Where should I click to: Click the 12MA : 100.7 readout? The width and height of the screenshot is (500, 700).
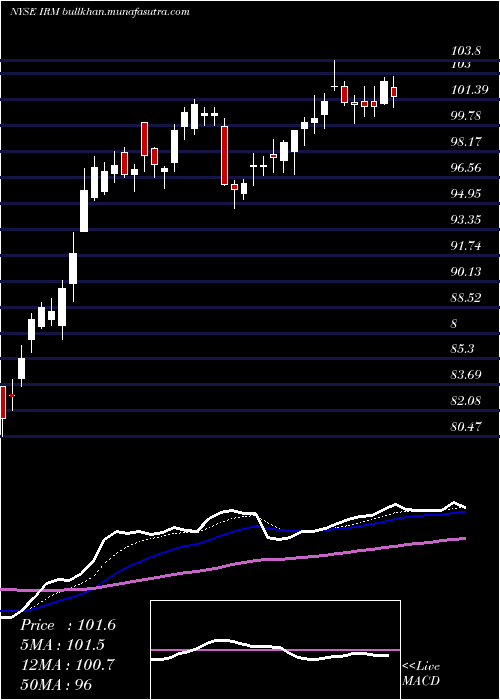68,665
